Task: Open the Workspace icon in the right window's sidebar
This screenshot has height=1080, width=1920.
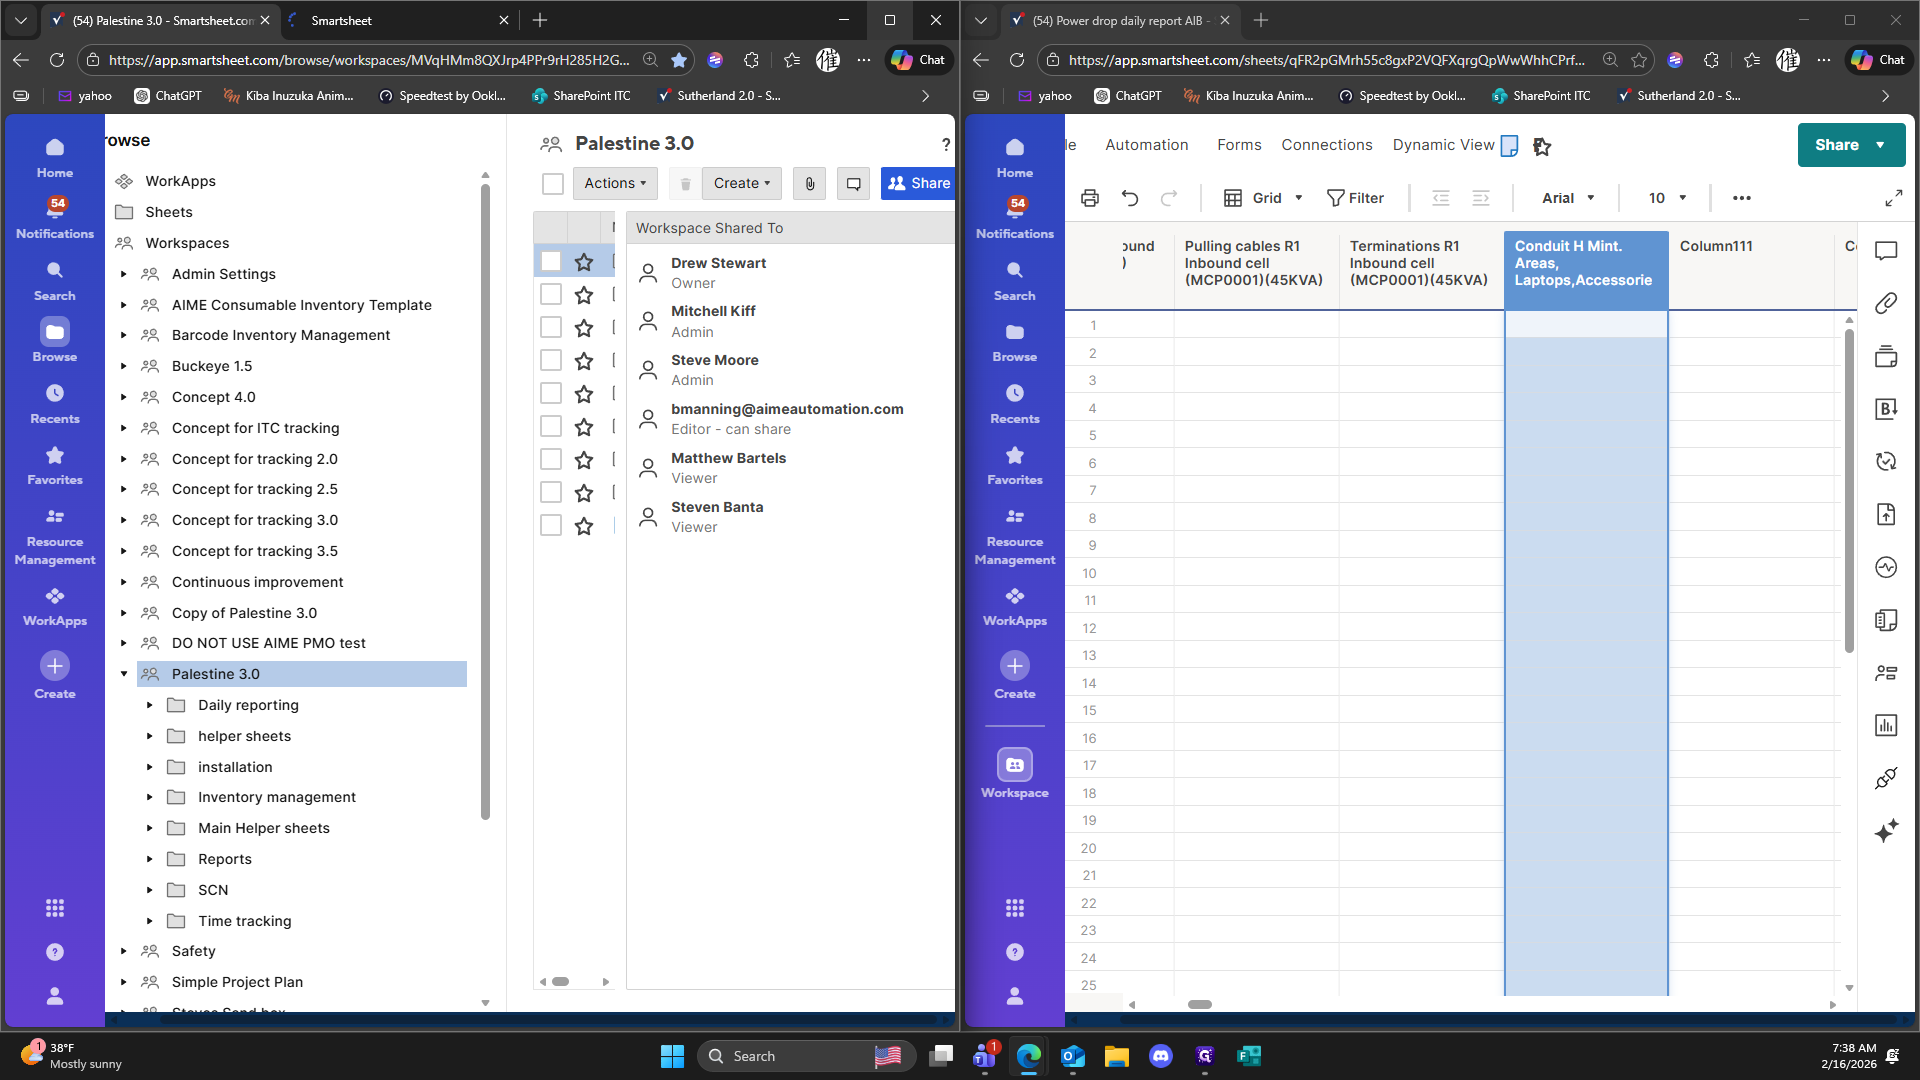Action: tap(1014, 766)
